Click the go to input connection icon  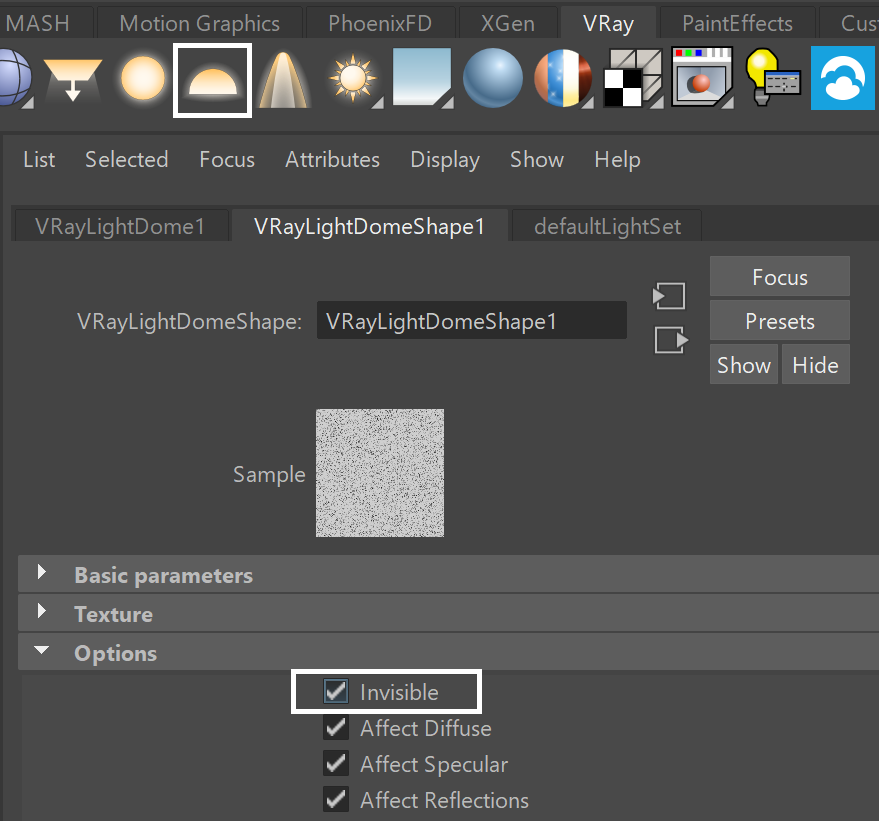point(669,296)
